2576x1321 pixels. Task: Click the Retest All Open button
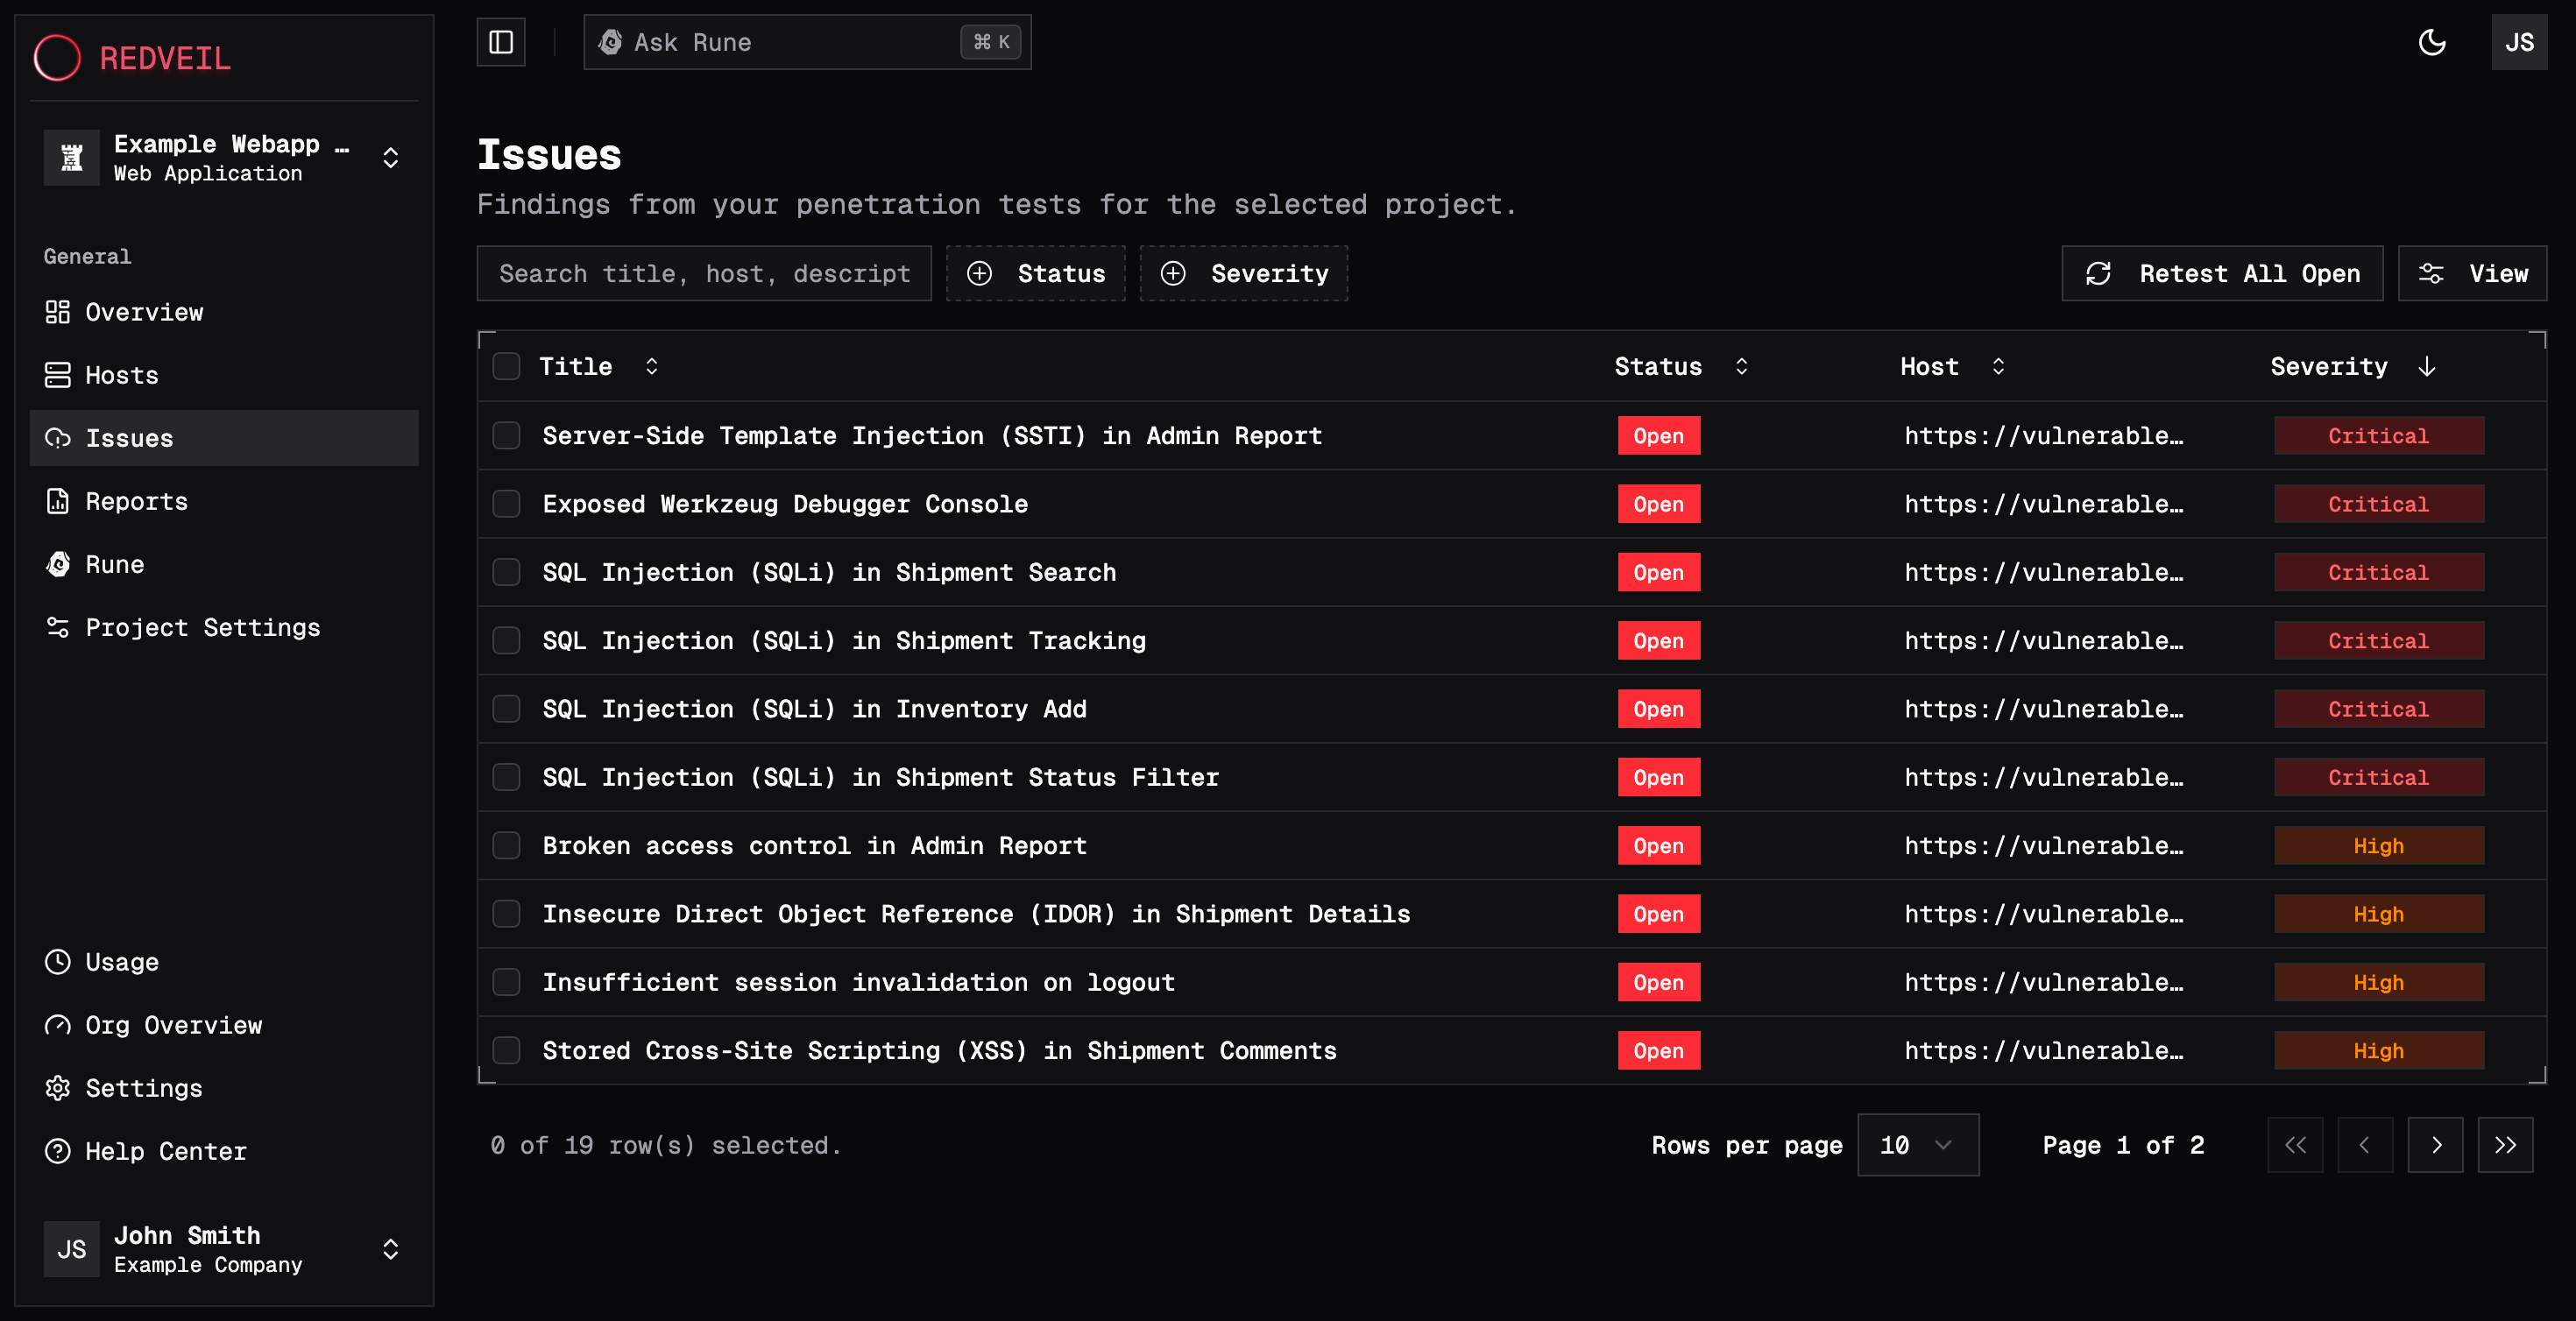coord(2221,273)
